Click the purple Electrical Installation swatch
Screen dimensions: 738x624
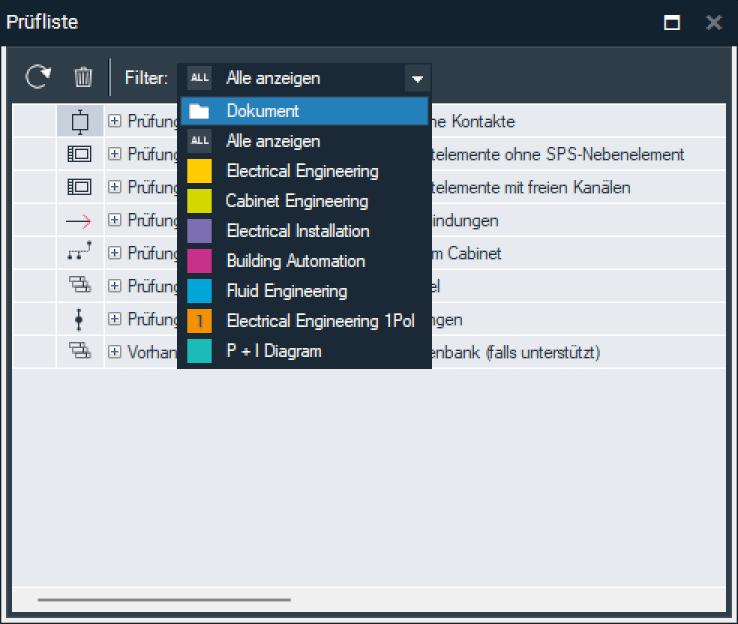tap(200, 231)
